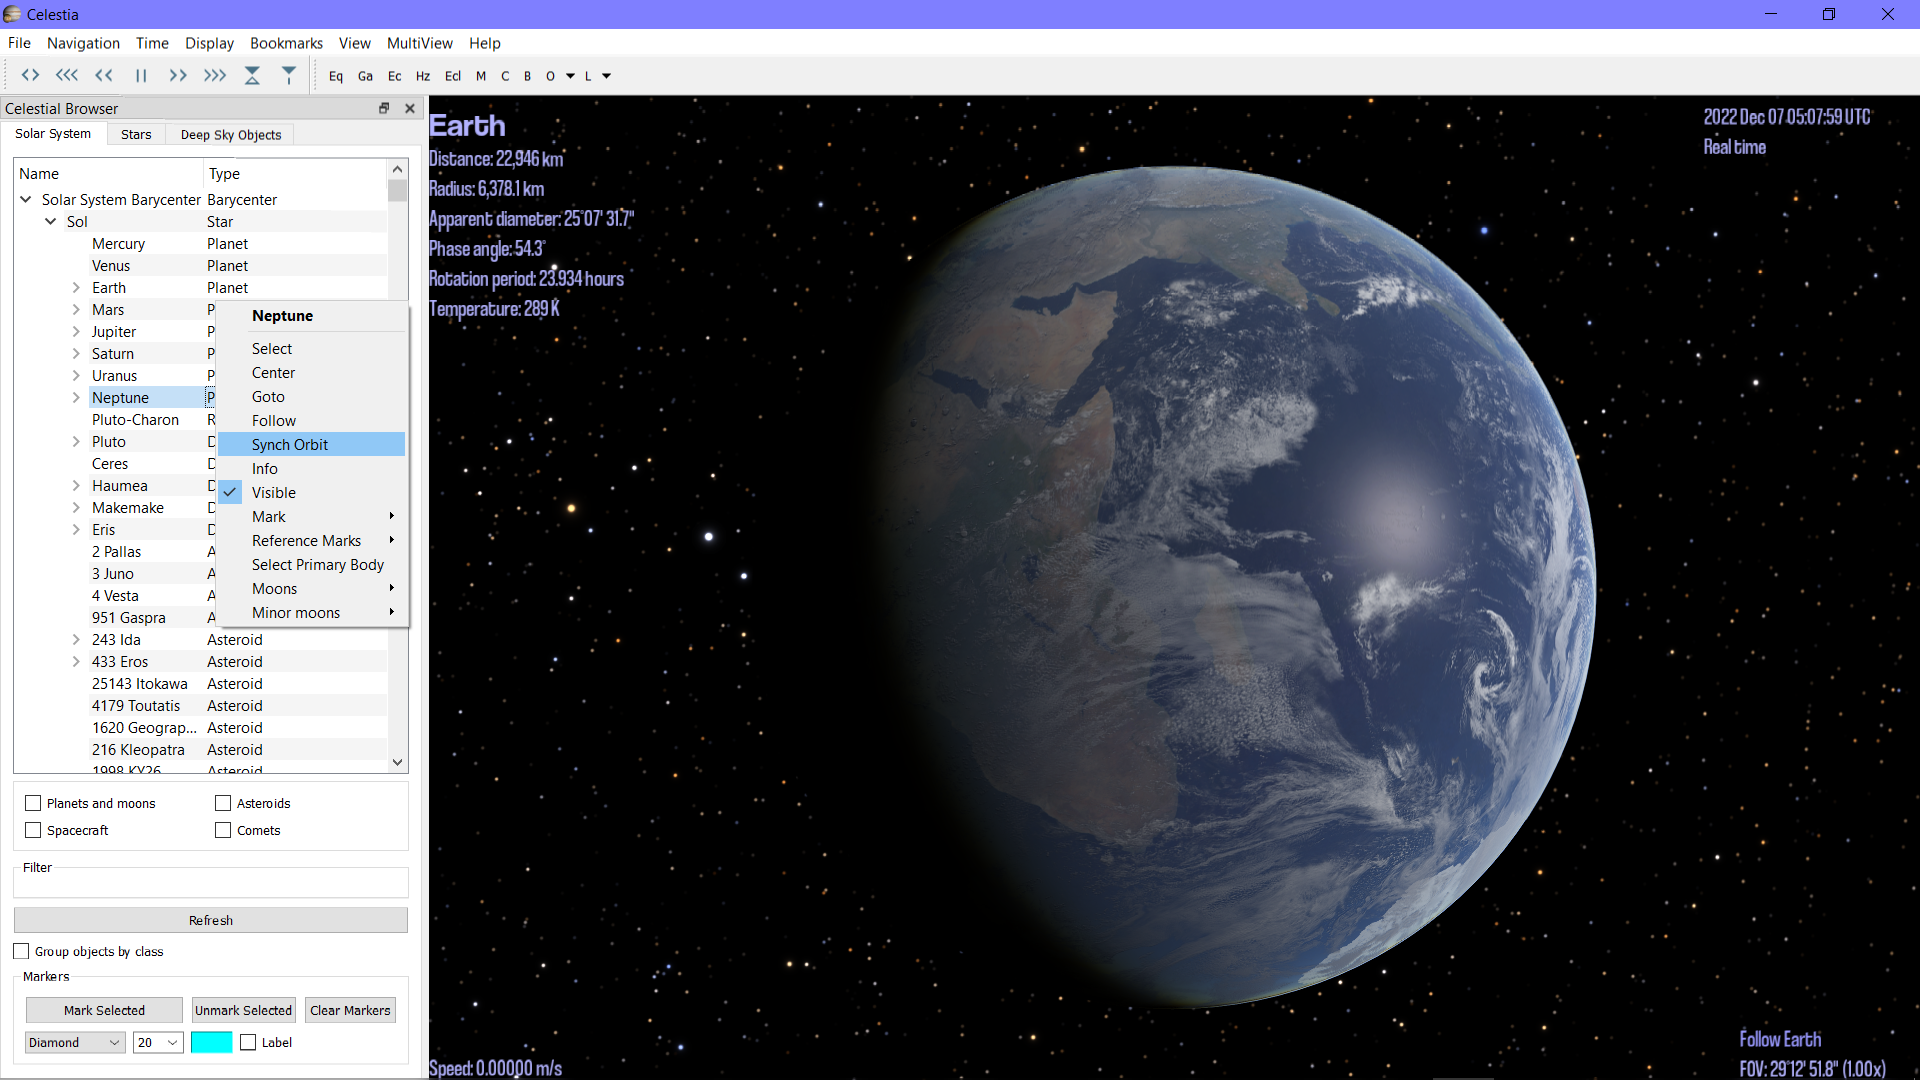The width and height of the screenshot is (1920, 1080).
Task: Toggle the Ga galactic grid button
Action: [365, 76]
